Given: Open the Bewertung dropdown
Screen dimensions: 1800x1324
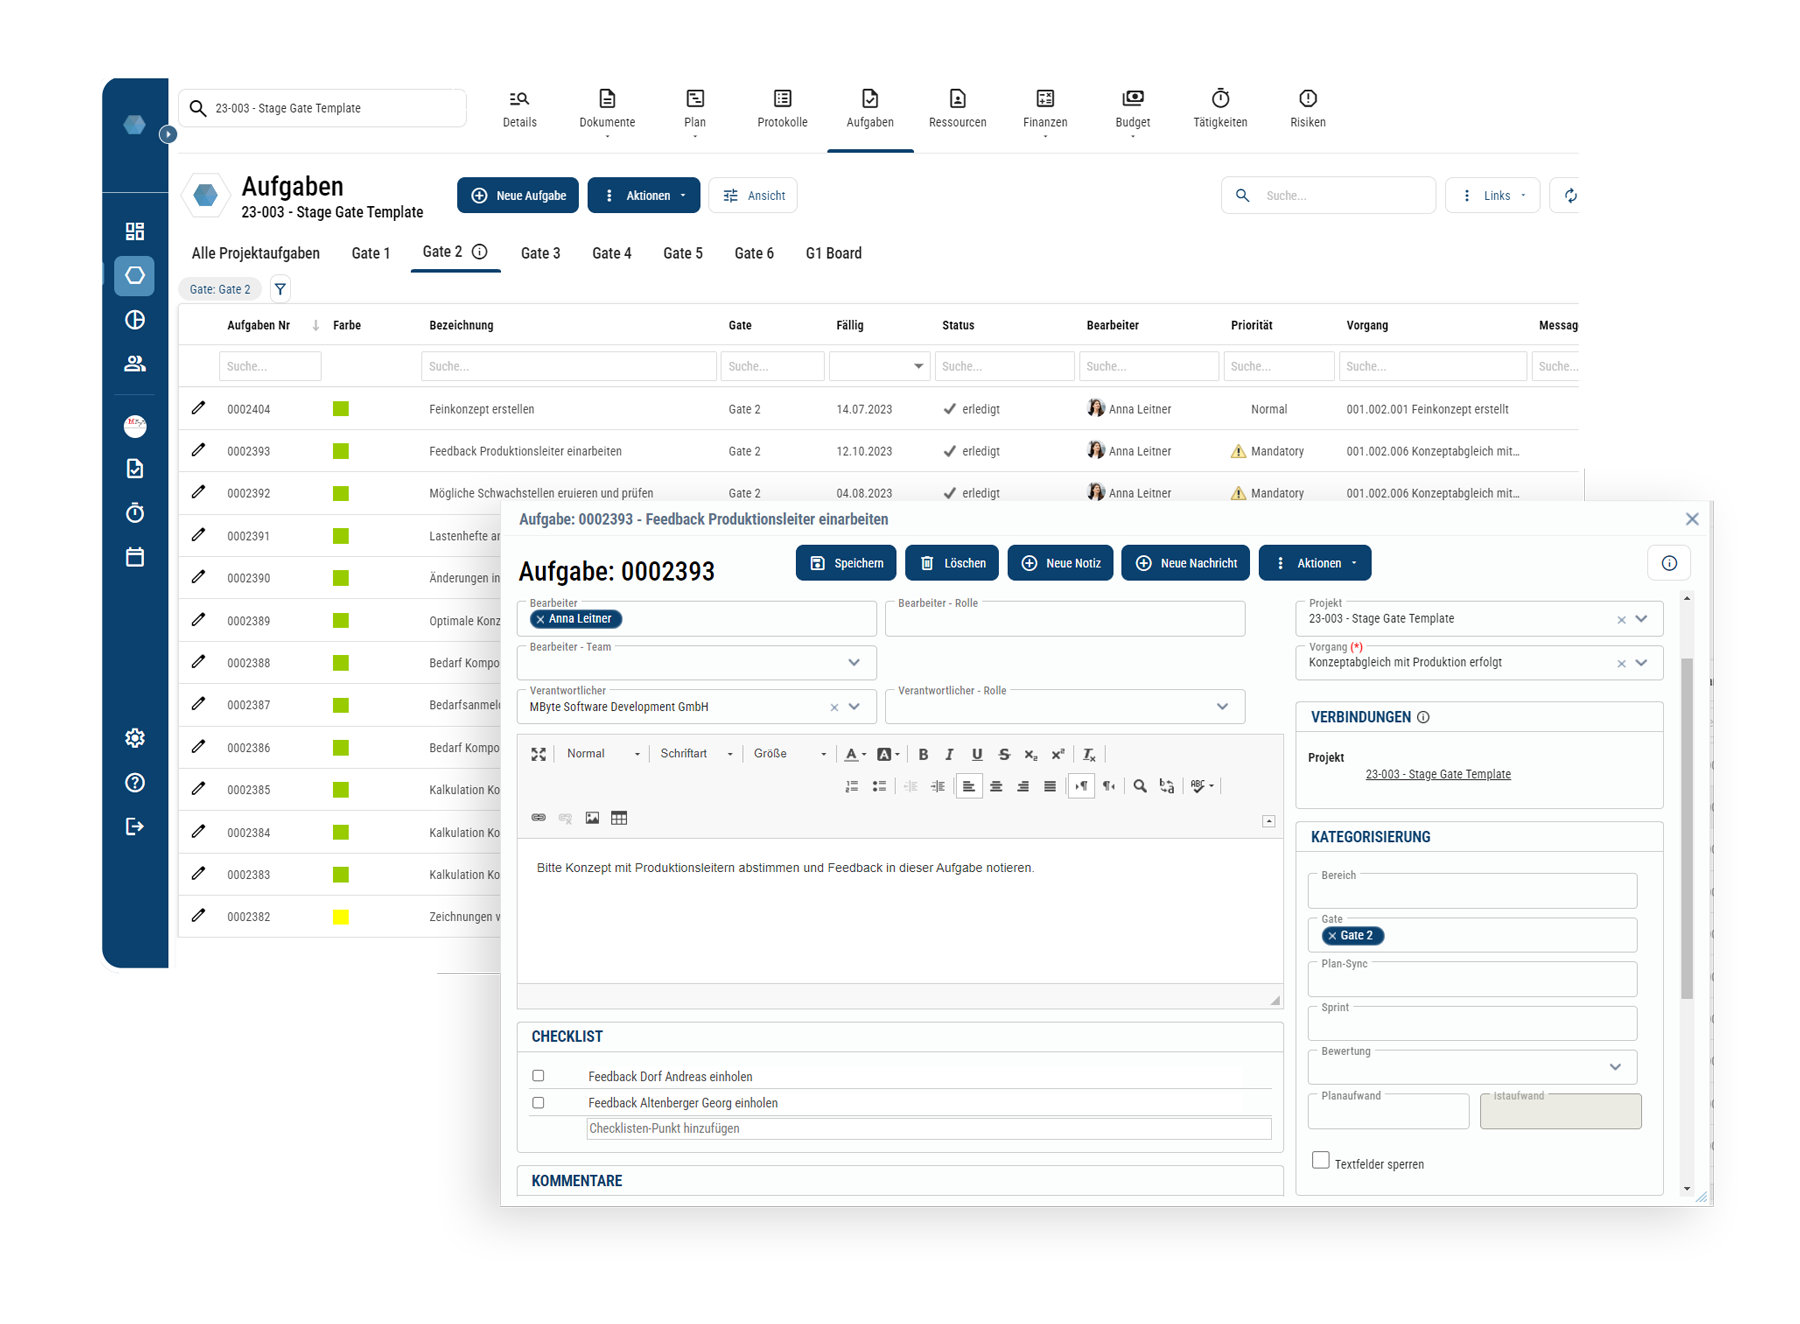Looking at the screenshot, I should click(1614, 1067).
